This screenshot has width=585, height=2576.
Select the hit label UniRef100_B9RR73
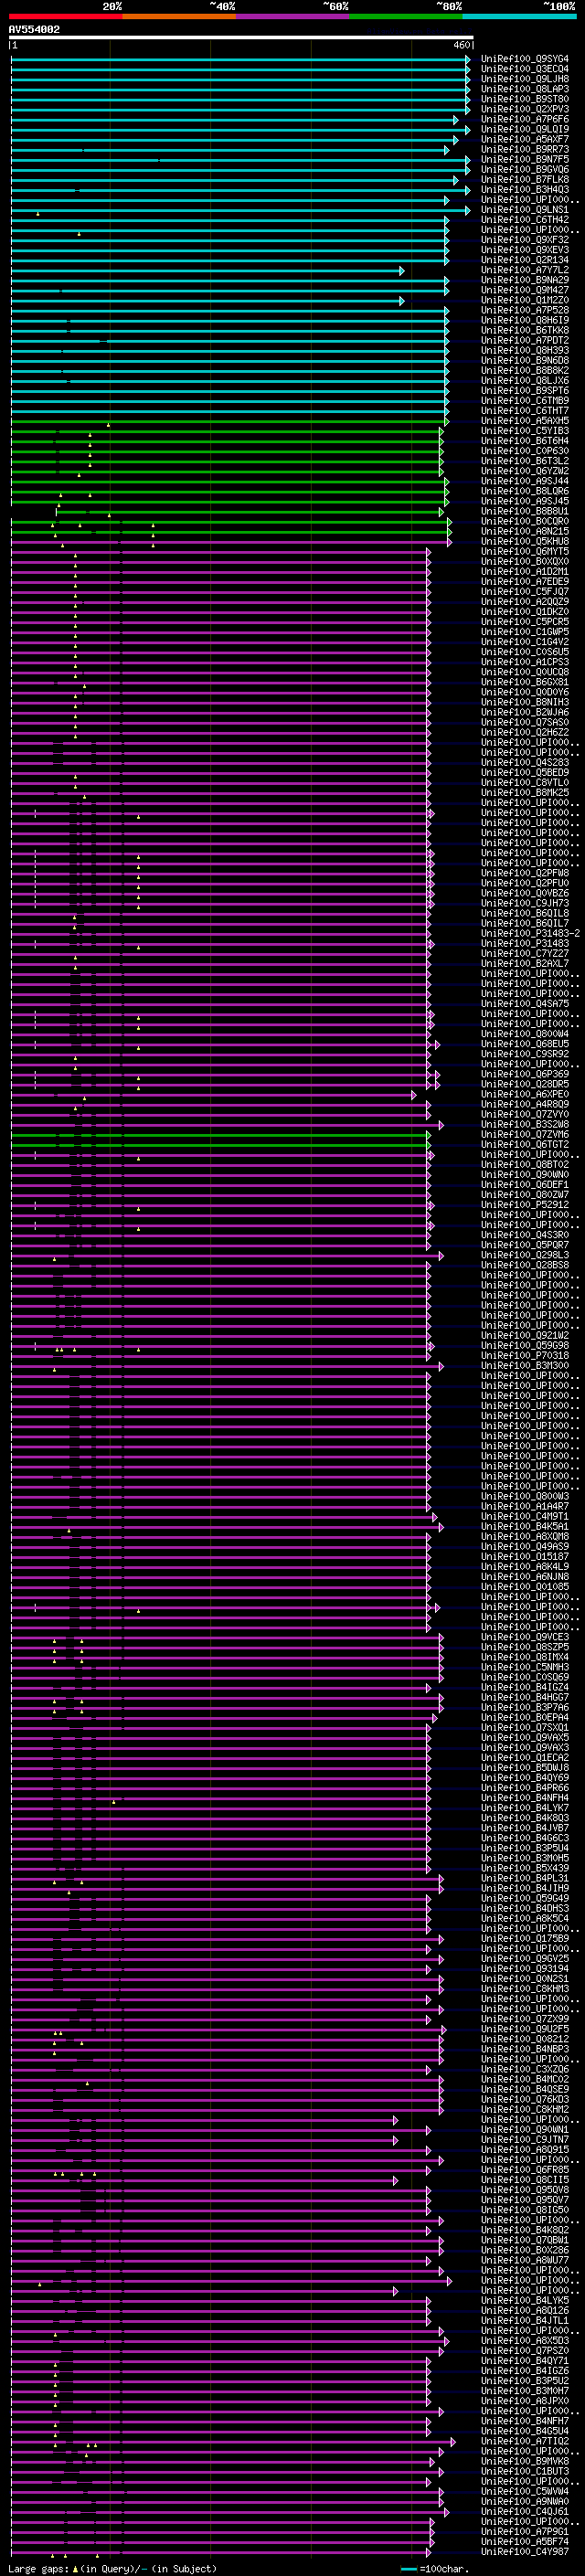(x=525, y=150)
